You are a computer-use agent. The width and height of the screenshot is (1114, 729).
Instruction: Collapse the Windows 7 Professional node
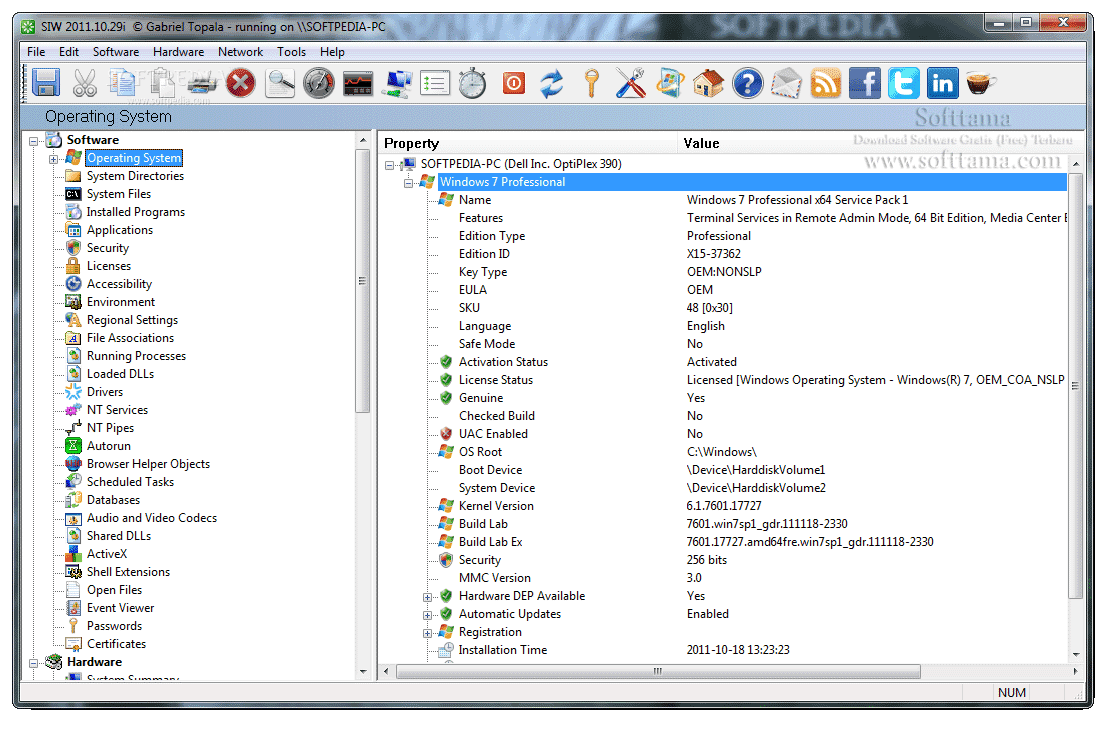click(x=407, y=181)
